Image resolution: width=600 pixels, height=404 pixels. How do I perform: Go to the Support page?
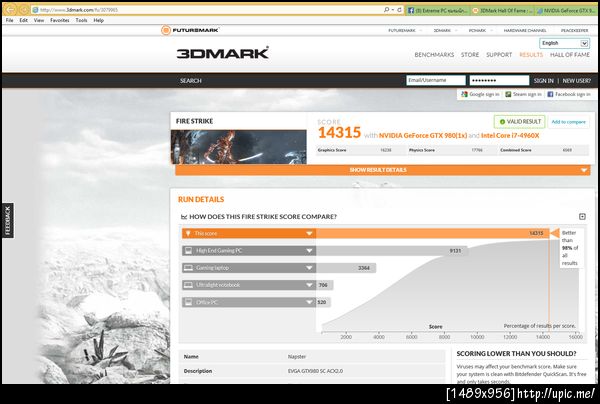pyautogui.click(x=499, y=55)
